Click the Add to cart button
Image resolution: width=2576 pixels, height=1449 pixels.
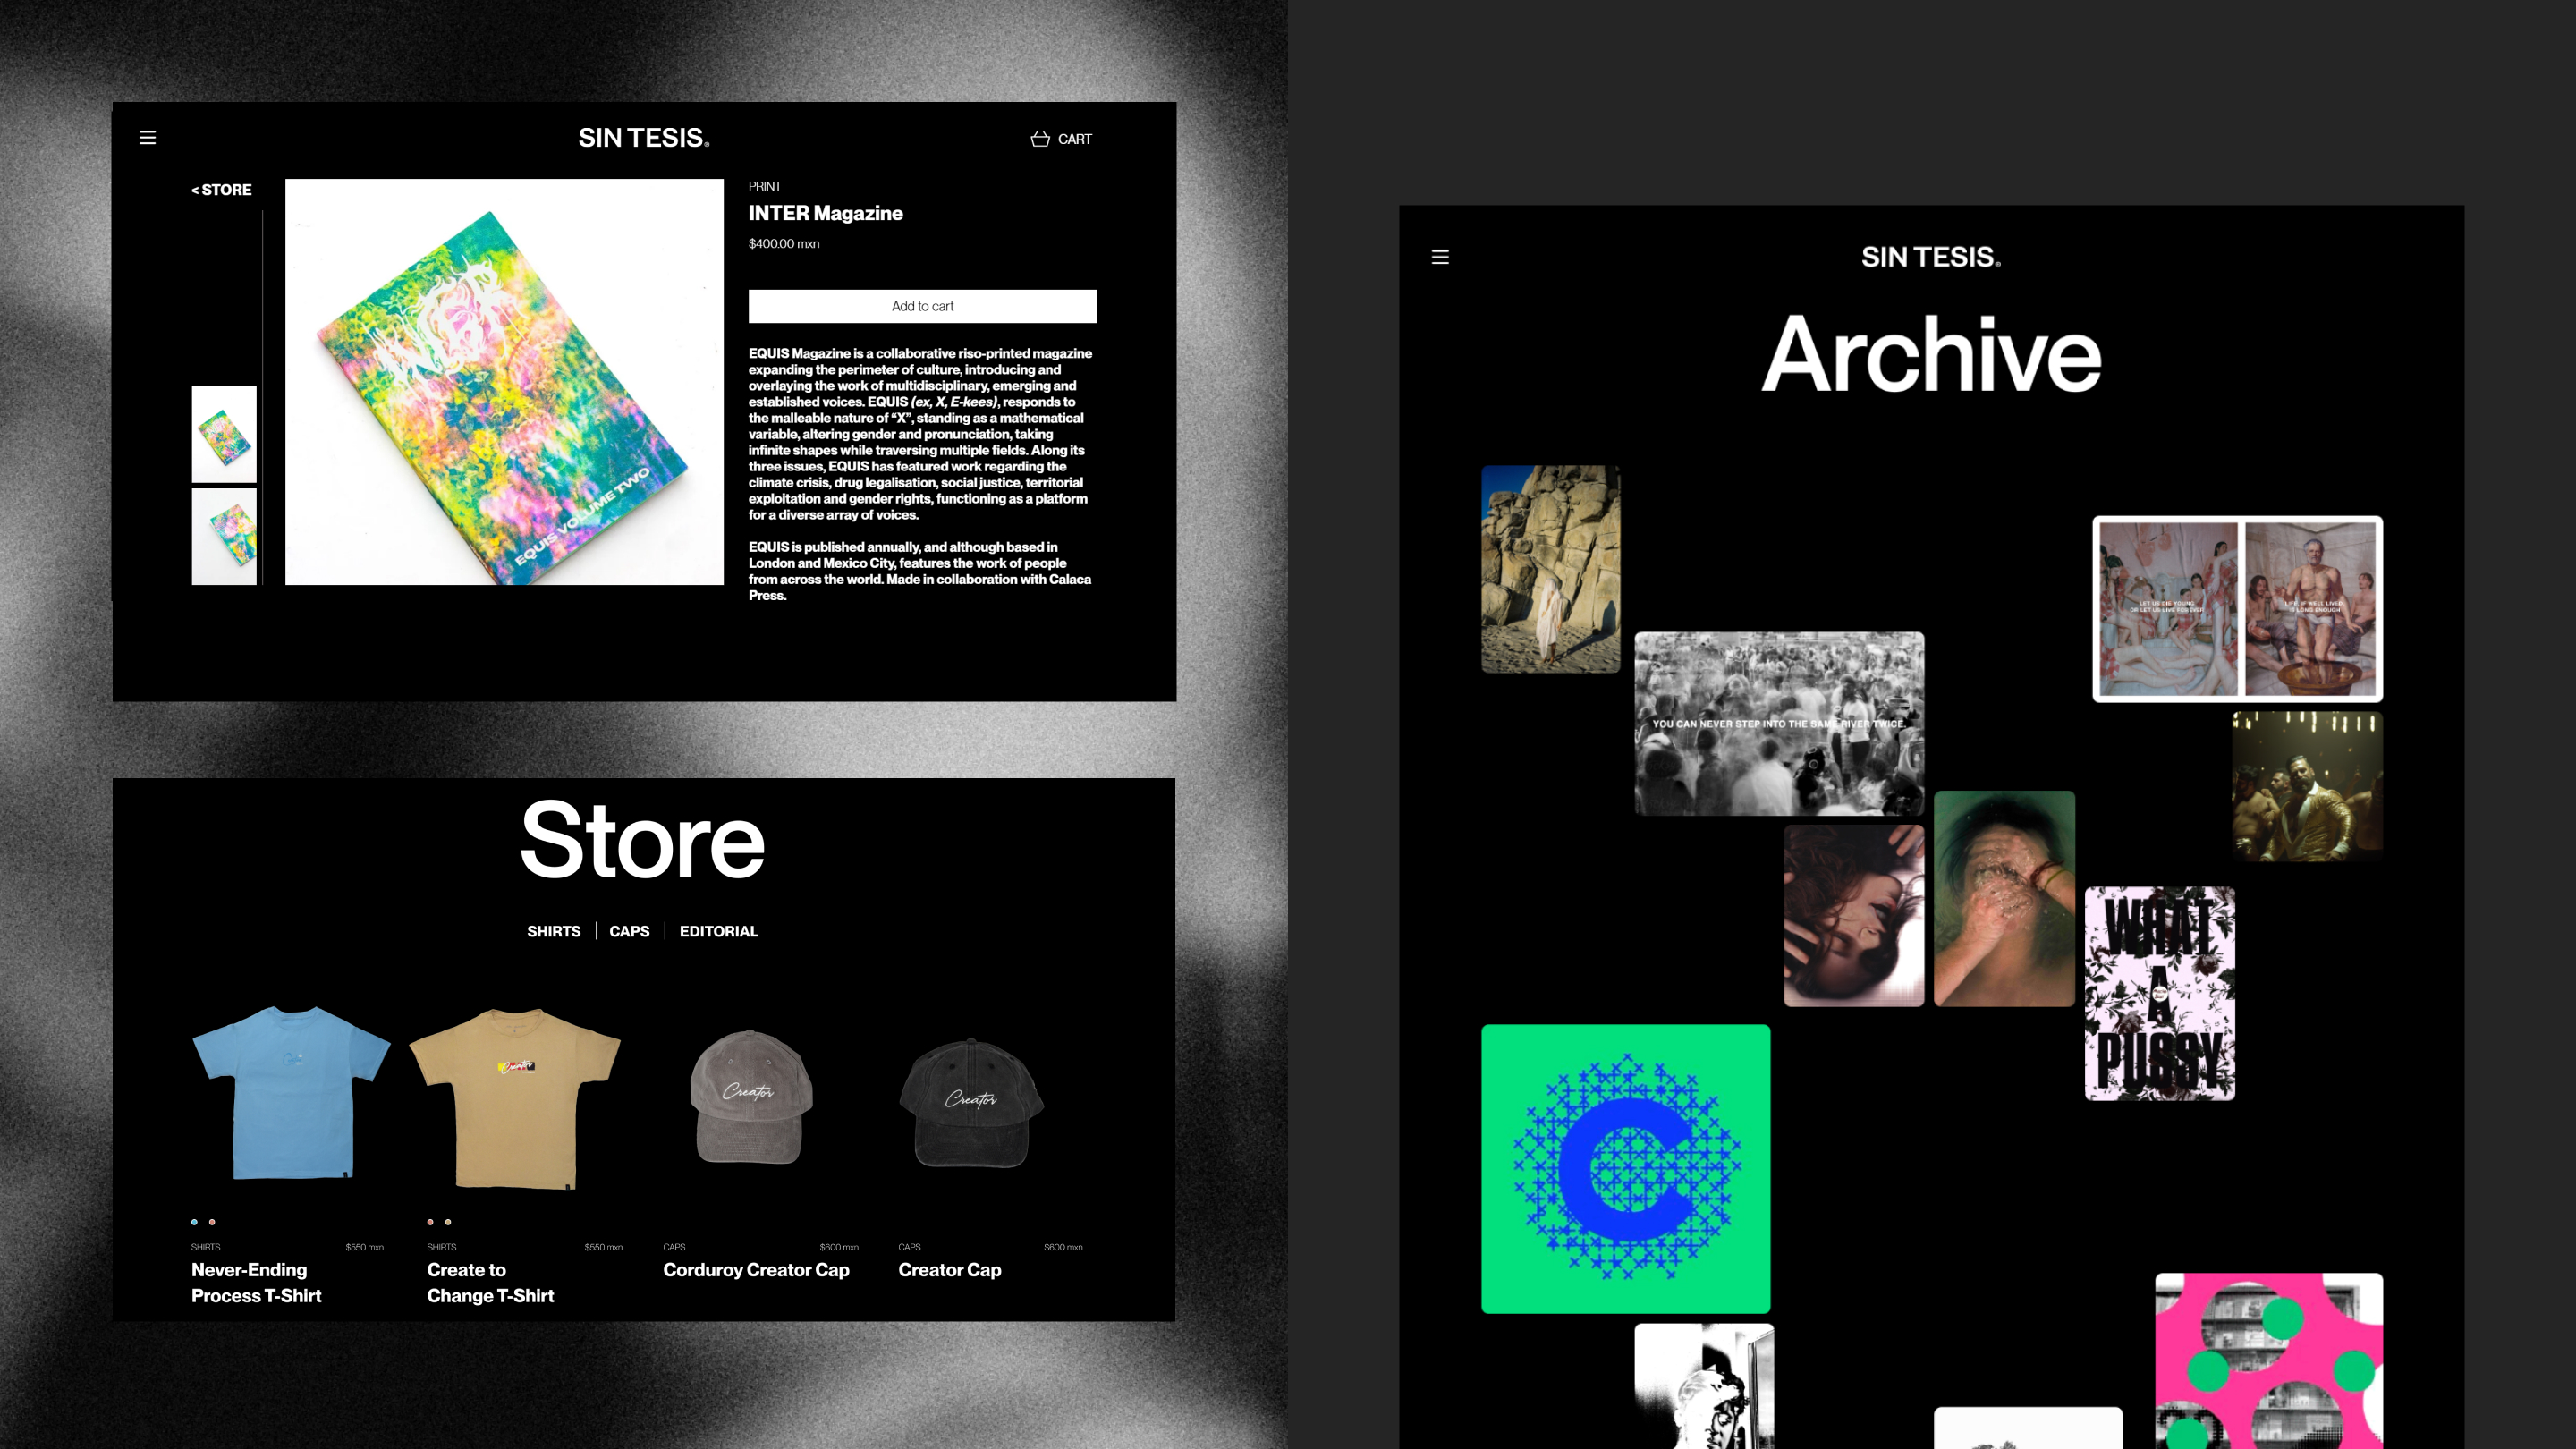[922, 306]
